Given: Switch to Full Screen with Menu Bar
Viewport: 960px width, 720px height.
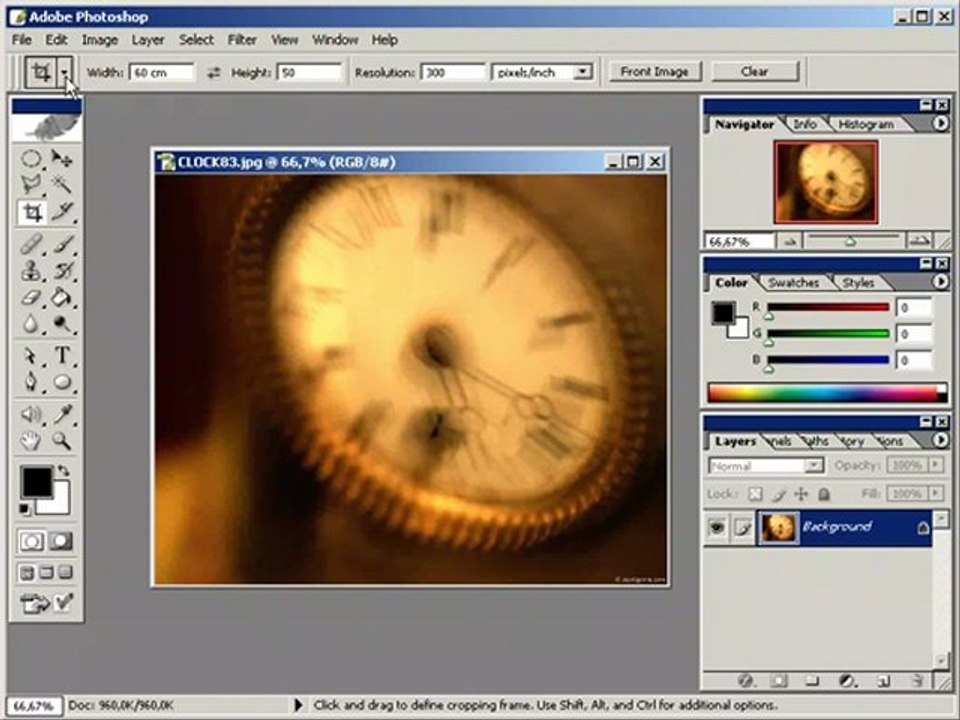Looking at the screenshot, I should (47, 573).
